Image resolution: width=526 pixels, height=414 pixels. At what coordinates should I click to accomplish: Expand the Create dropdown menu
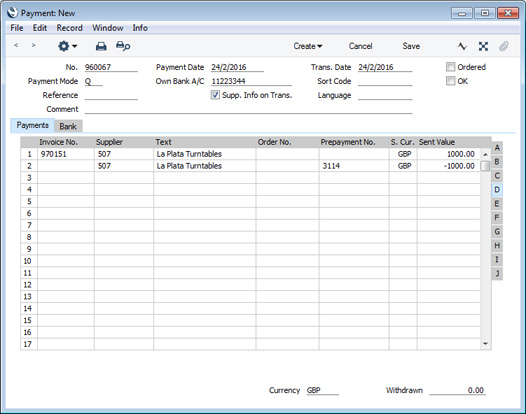[x=308, y=46]
